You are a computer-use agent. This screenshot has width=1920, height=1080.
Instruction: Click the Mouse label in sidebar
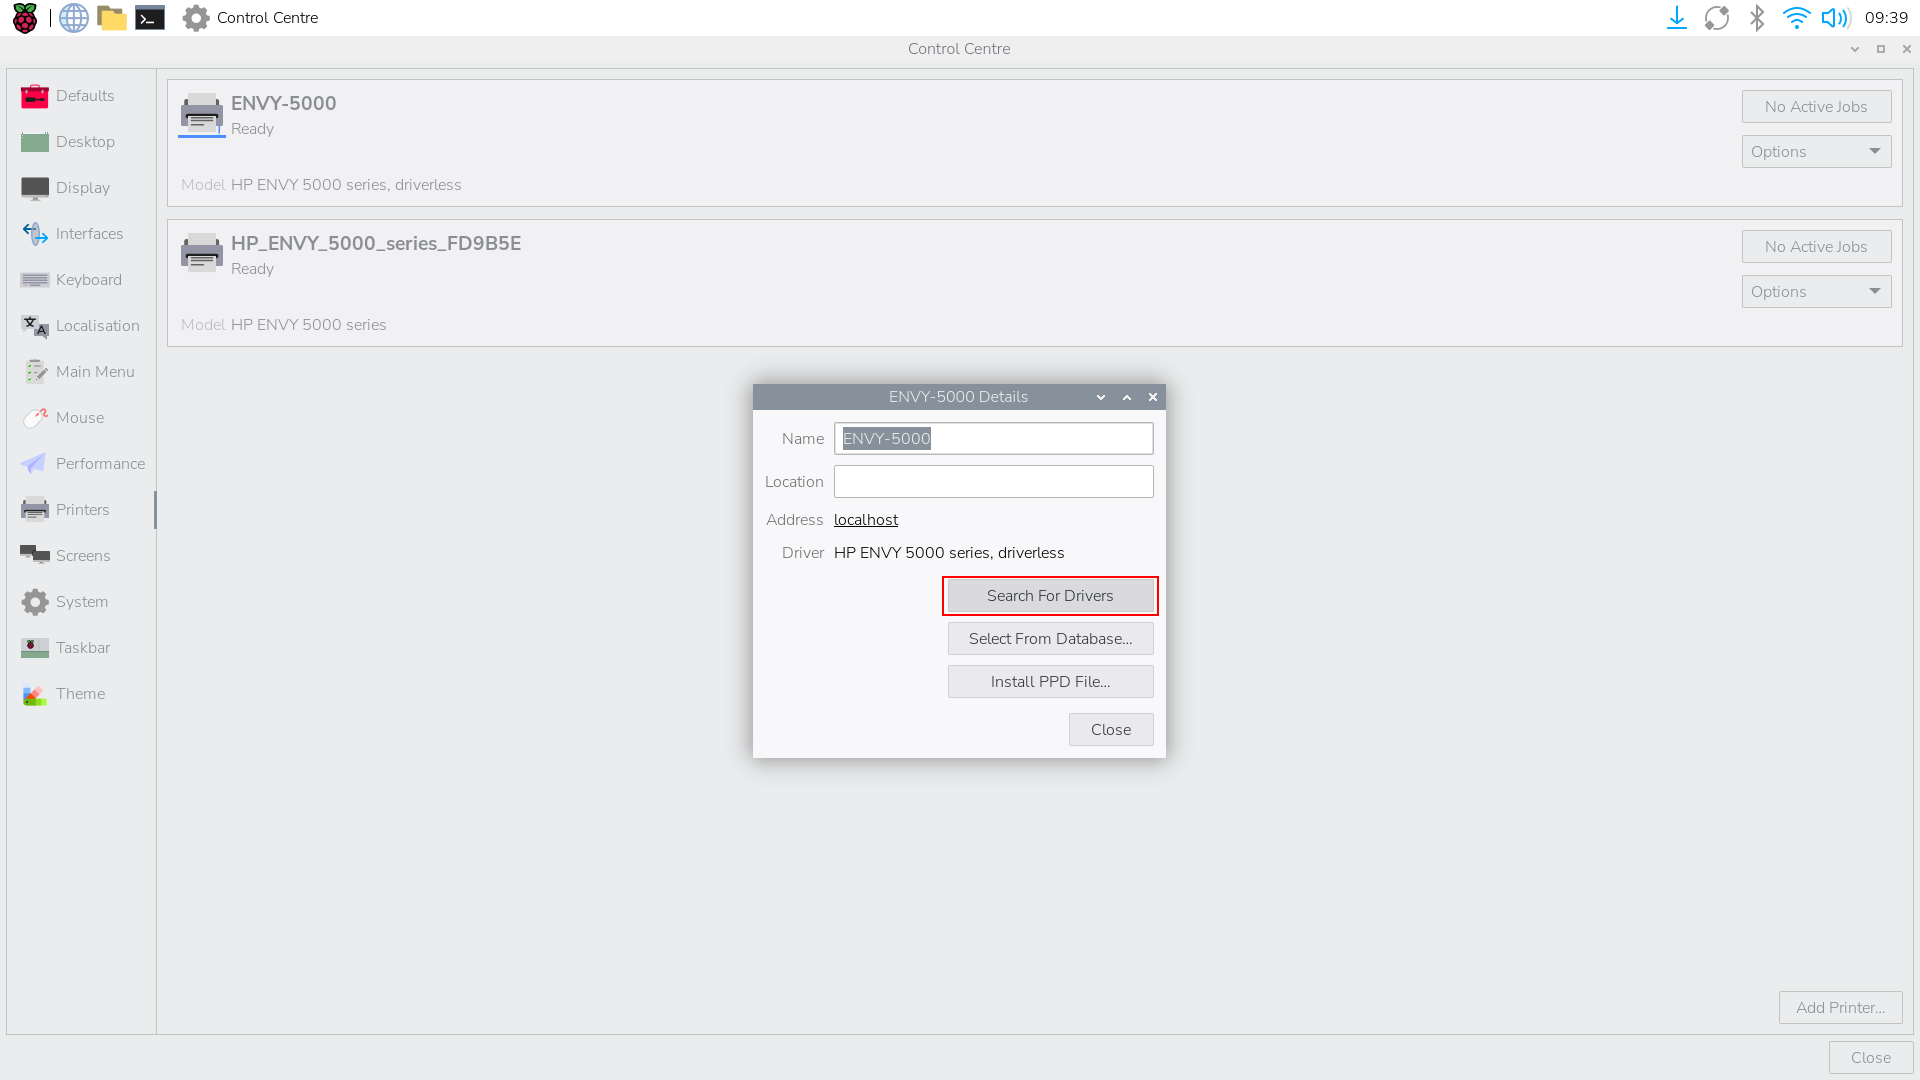click(80, 418)
